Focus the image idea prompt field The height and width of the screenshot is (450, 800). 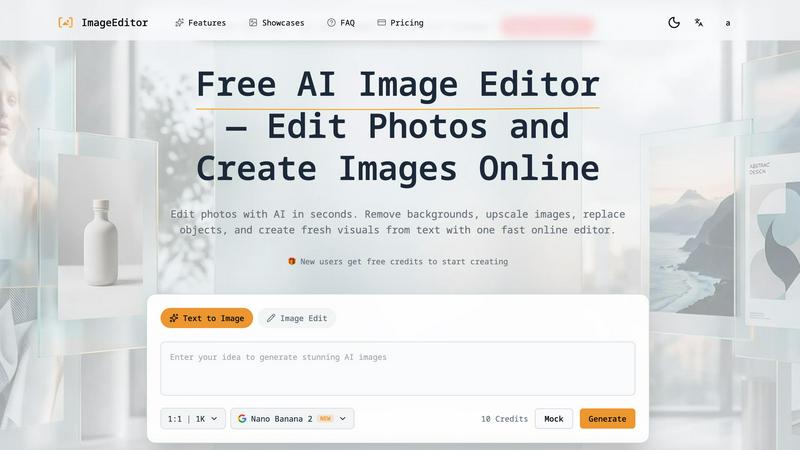coord(398,368)
